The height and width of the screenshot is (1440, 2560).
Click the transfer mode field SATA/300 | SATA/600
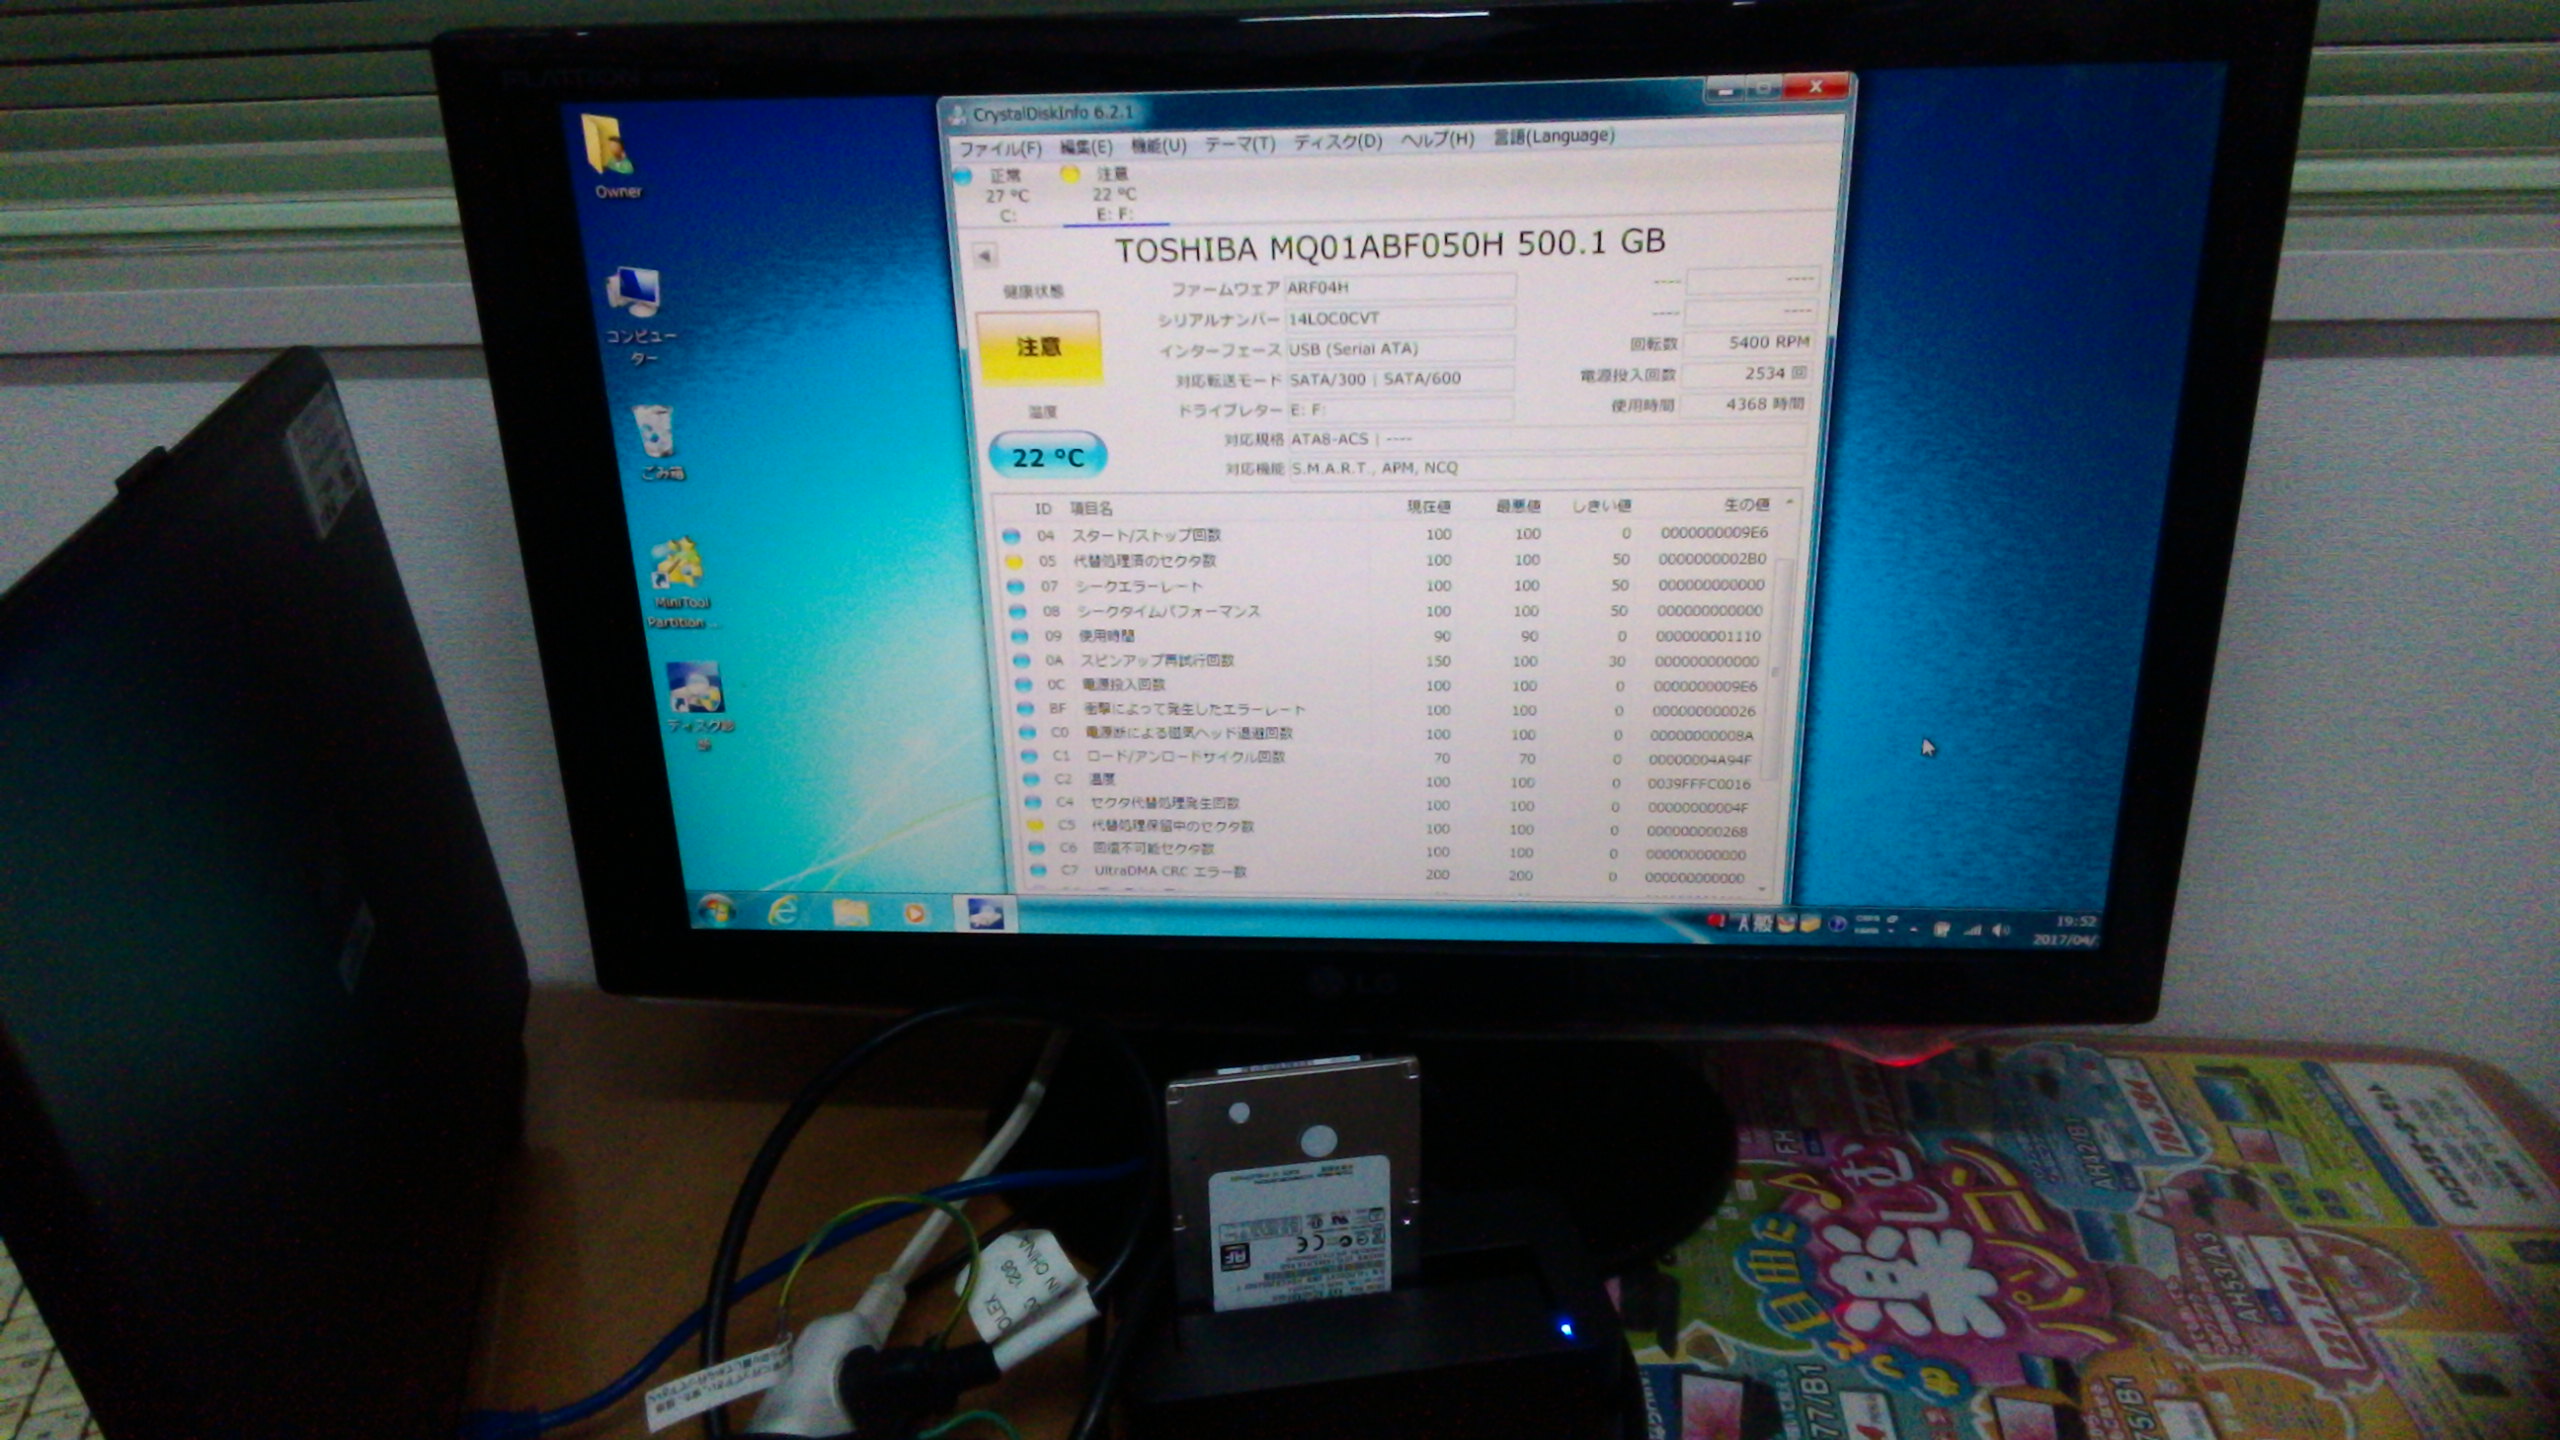coord(1399,379)
